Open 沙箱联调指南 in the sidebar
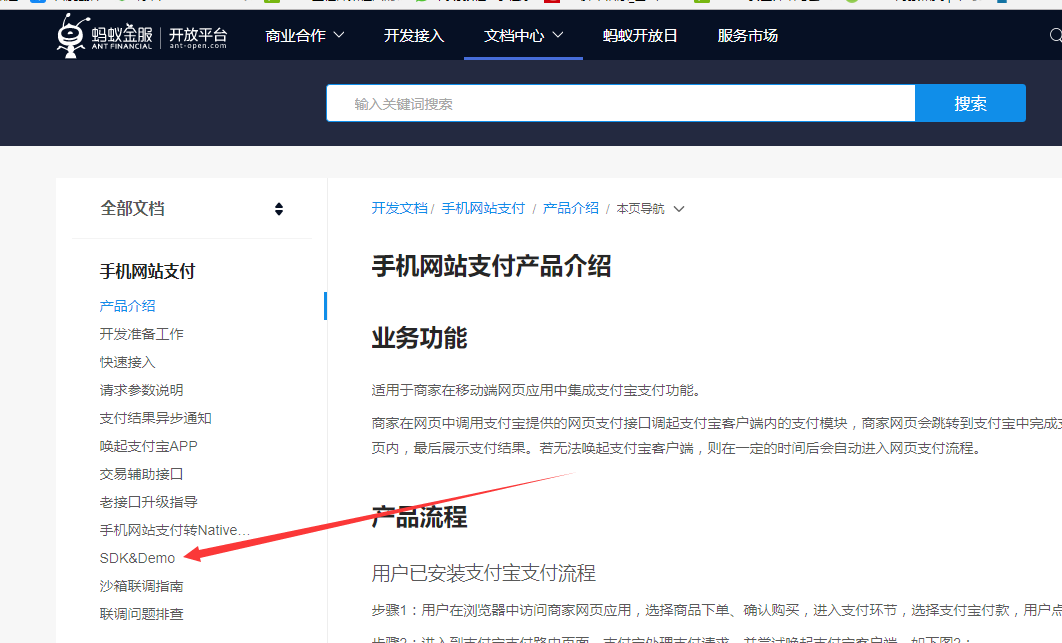The width and height of the screenshot is (1062, 643). click(142, 586)
